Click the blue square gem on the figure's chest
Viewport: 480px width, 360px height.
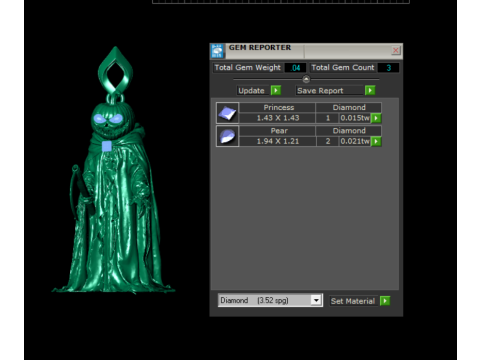click(107, 146)
